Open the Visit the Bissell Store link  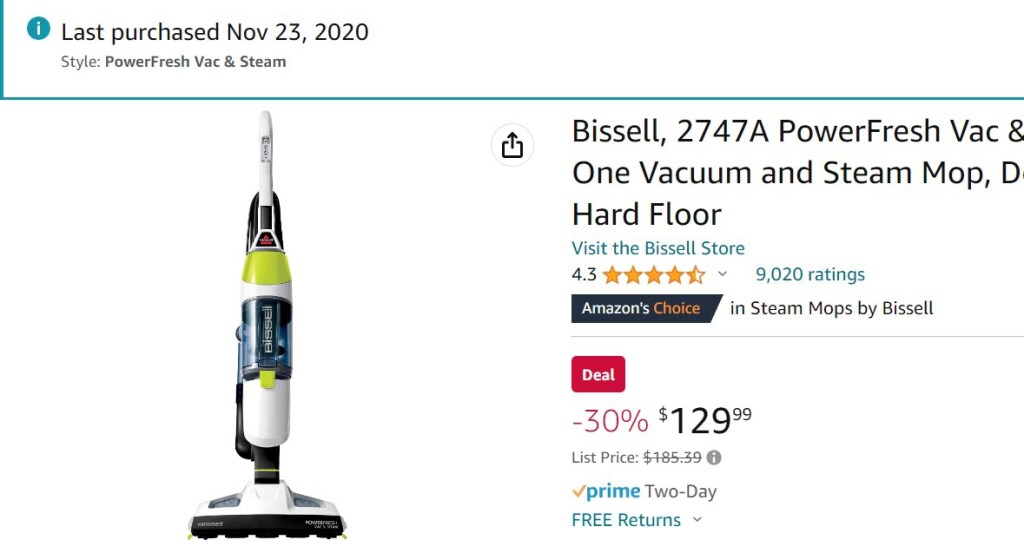point(658,248)
